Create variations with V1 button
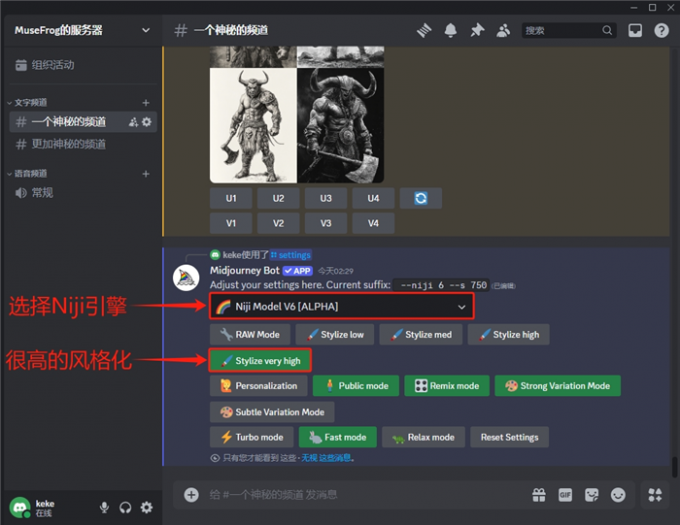The image size is (680, 525). click(x=231, y=223)
